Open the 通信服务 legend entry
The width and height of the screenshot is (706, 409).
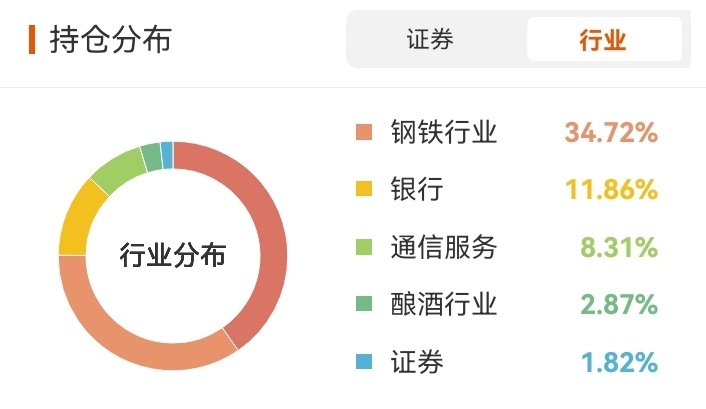pyautogui.click(x=443, y=247)
